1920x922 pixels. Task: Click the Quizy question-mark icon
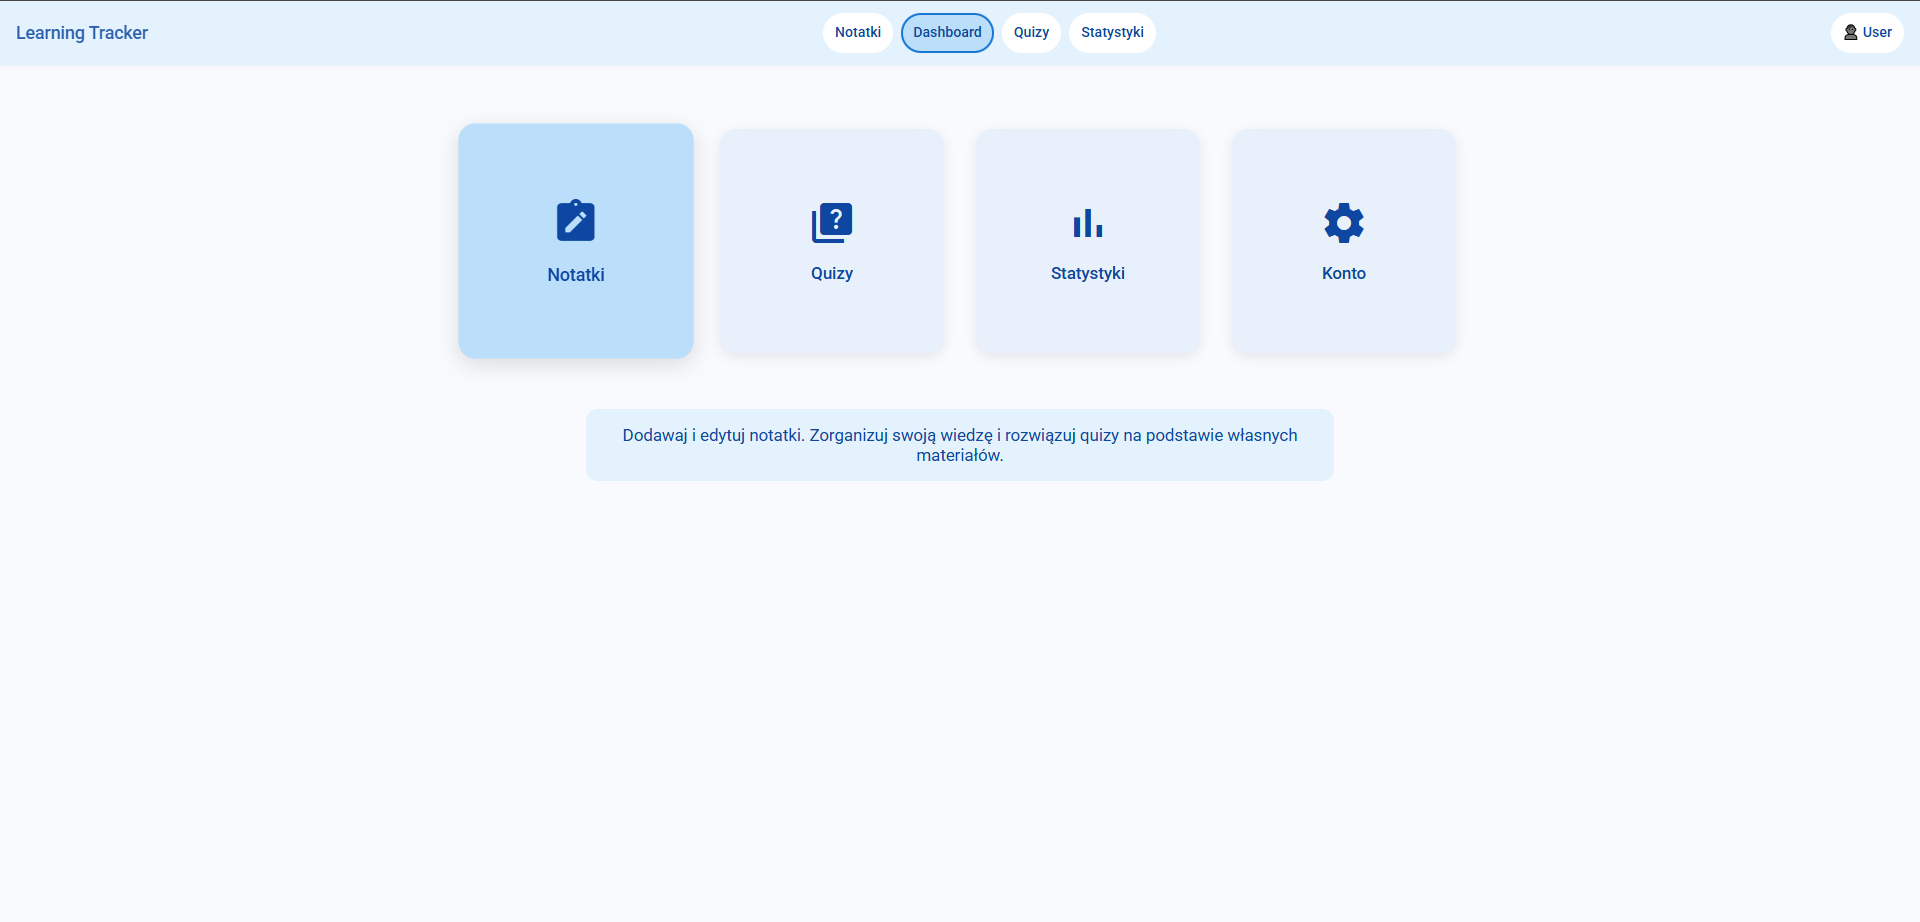coord(832,223)
